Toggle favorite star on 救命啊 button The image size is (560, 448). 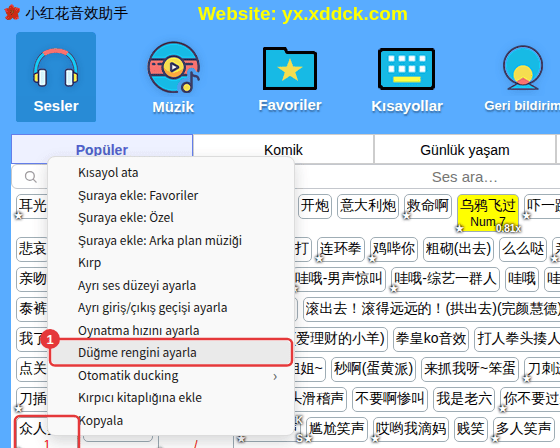(x=406, y=216)
